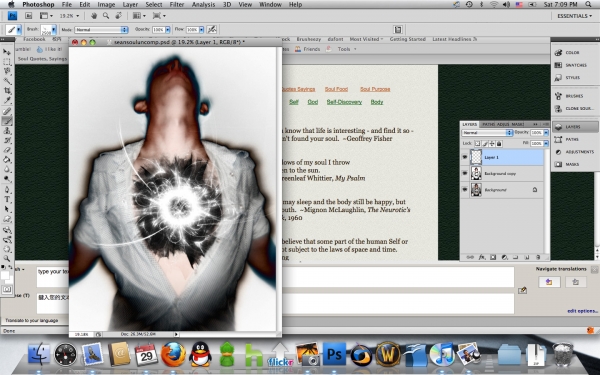Select the Zoom tool in toolbox
600x375 pixels.
coord(7,259)
